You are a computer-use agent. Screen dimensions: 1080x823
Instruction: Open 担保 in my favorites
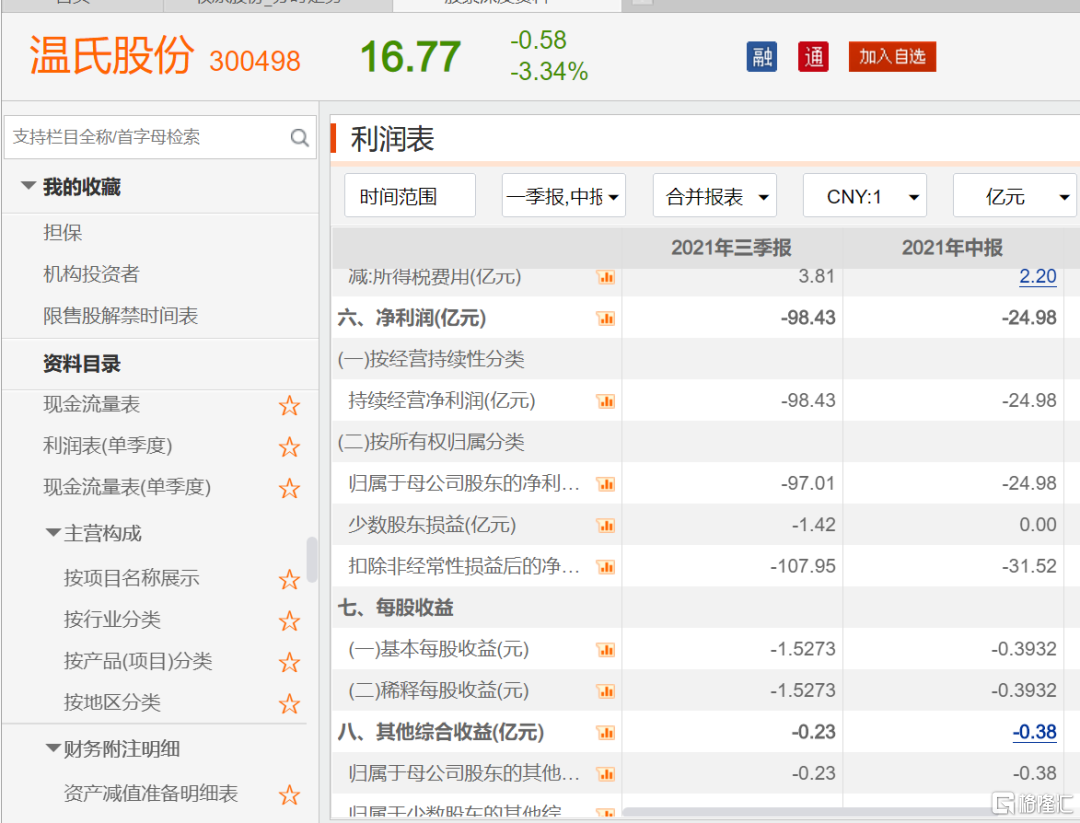63,232
